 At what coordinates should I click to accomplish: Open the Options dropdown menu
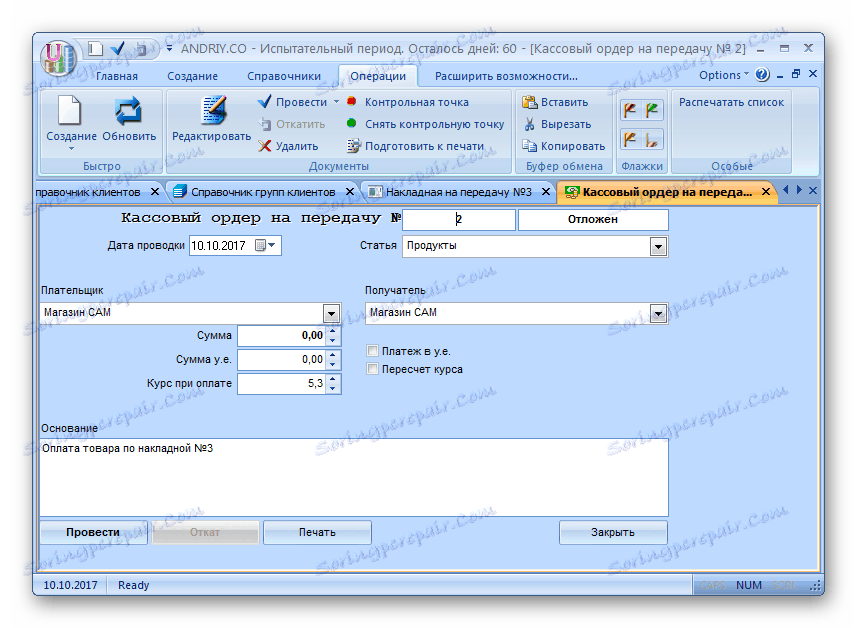(x=724, y=75)
